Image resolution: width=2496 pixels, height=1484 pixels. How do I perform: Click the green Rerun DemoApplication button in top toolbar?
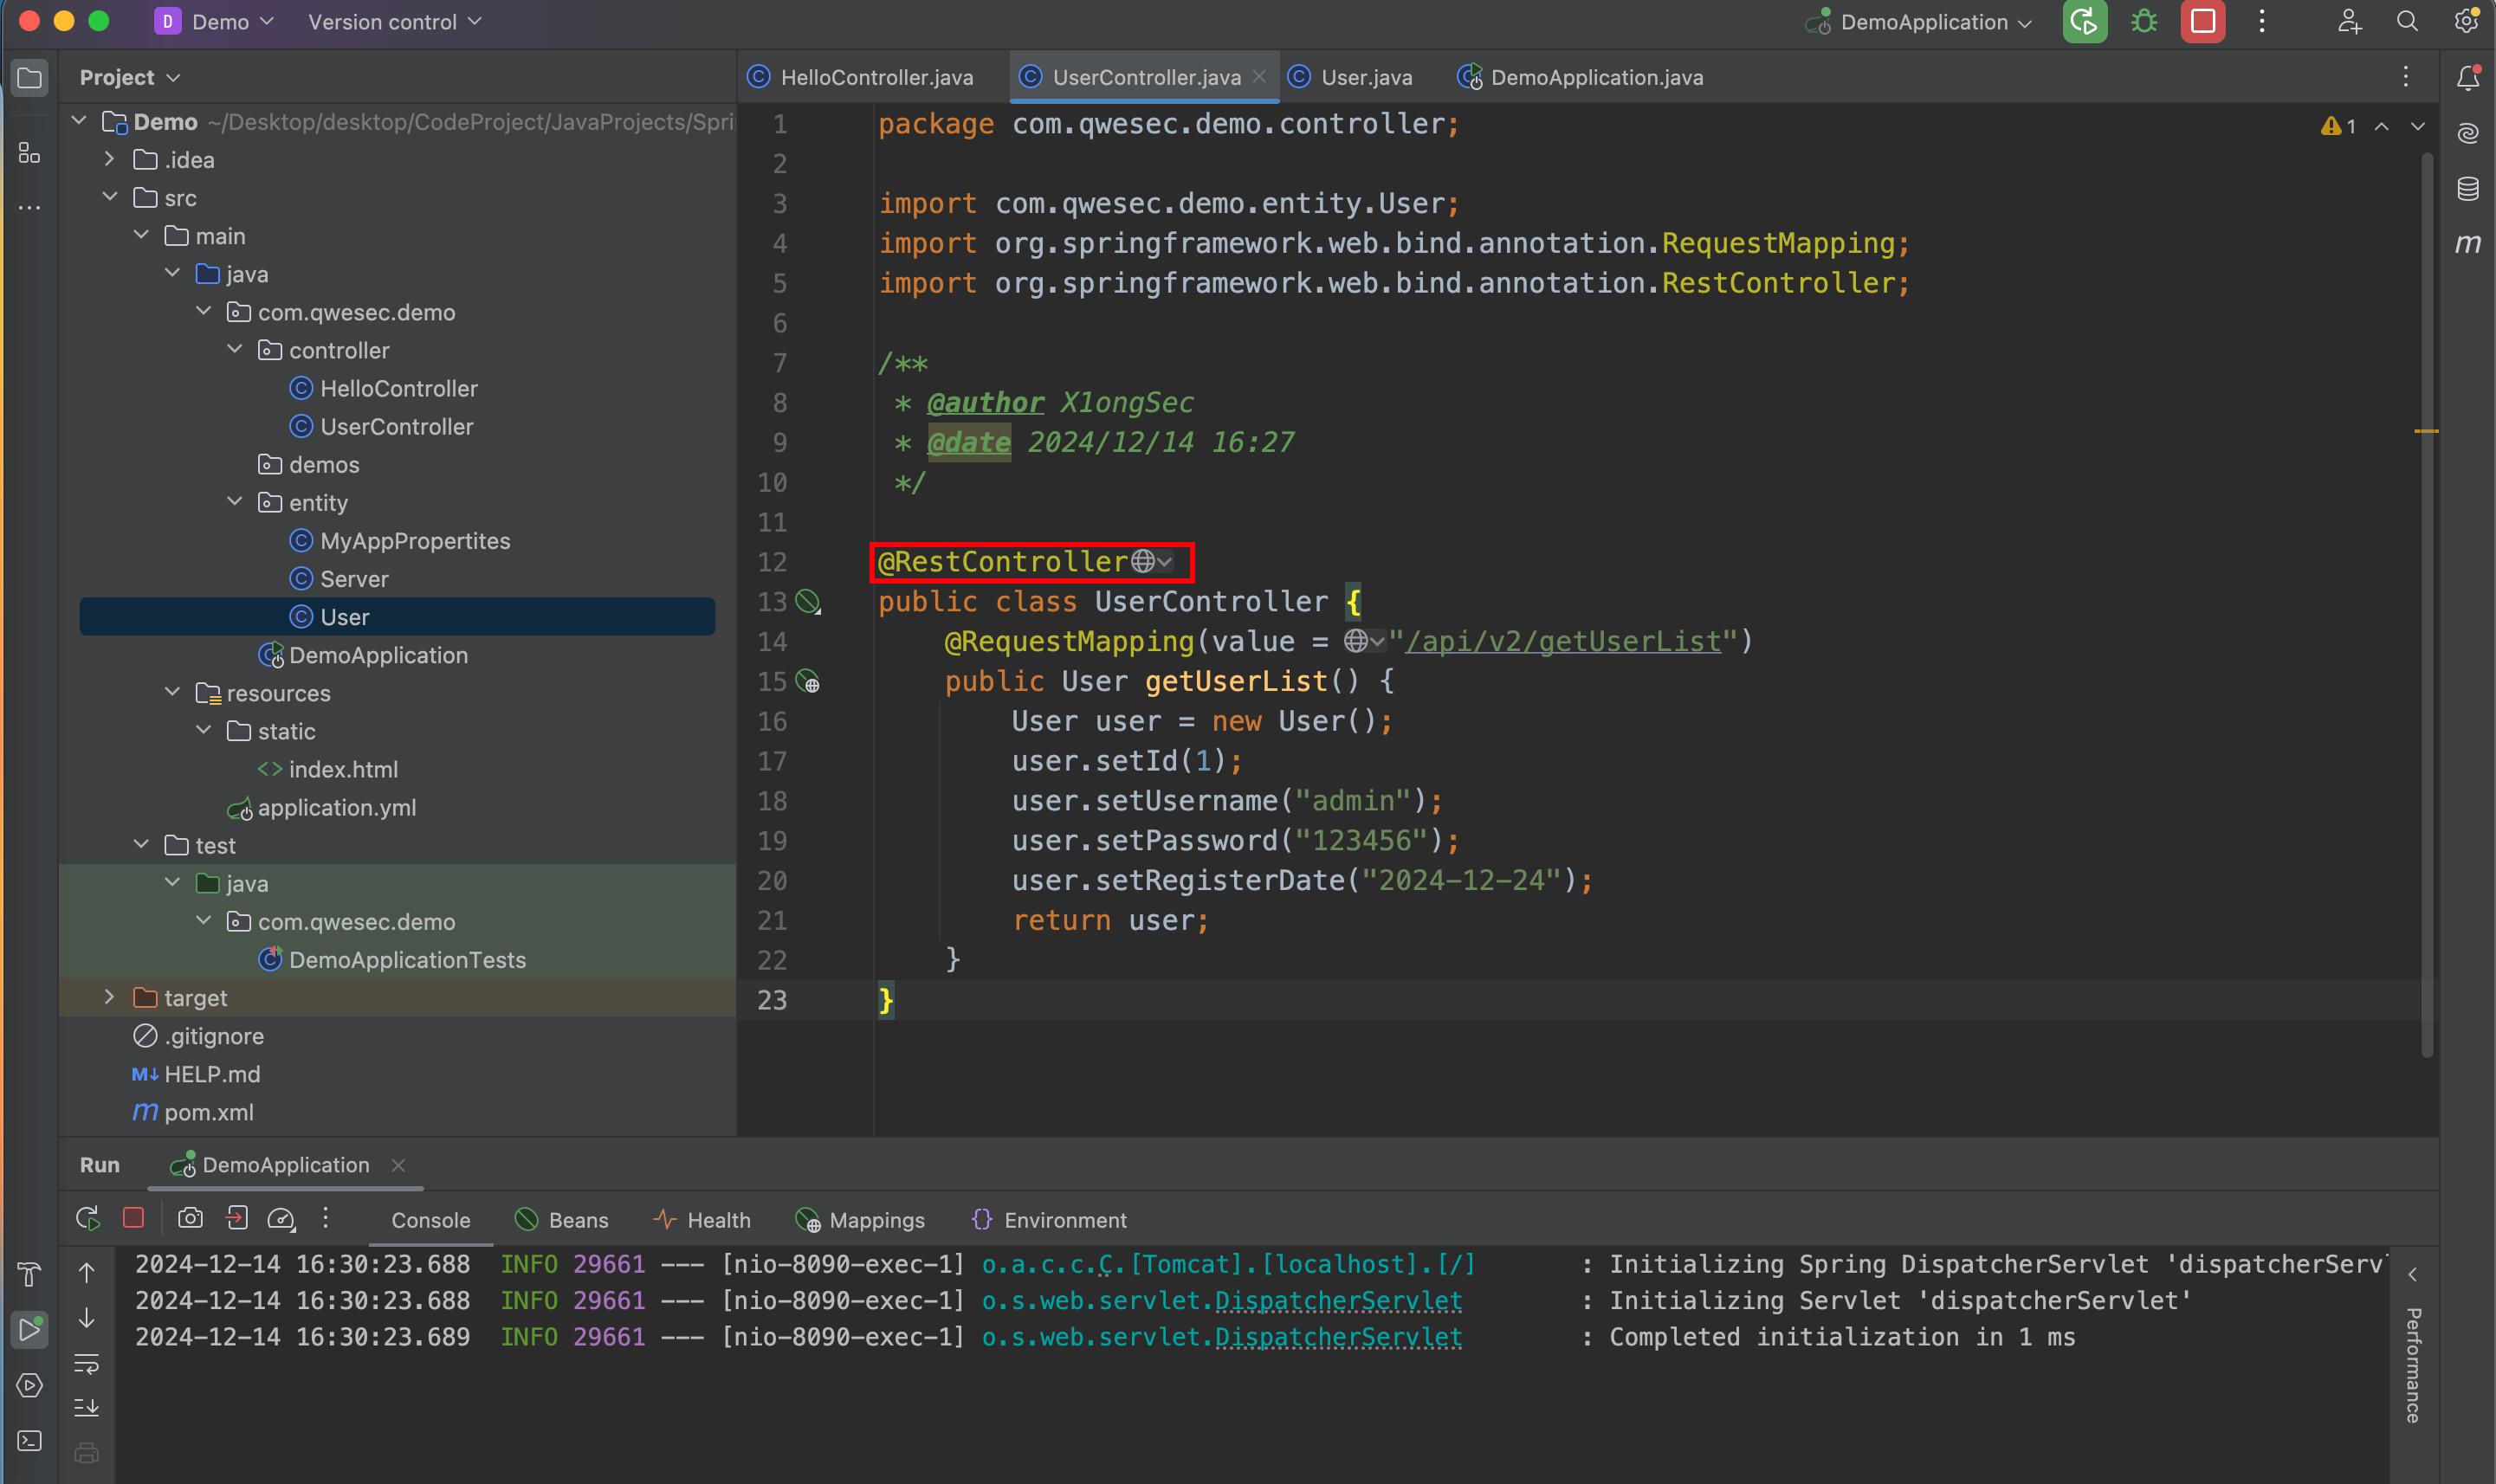click(x=2084, y=22)
